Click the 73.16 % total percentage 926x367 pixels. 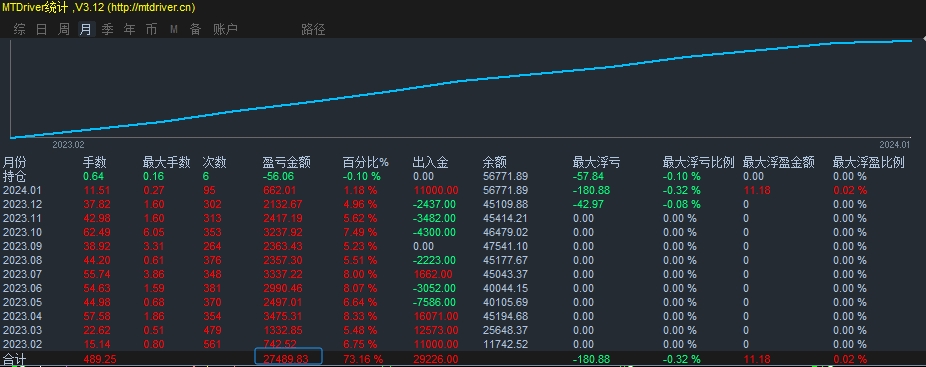point(363,359)
